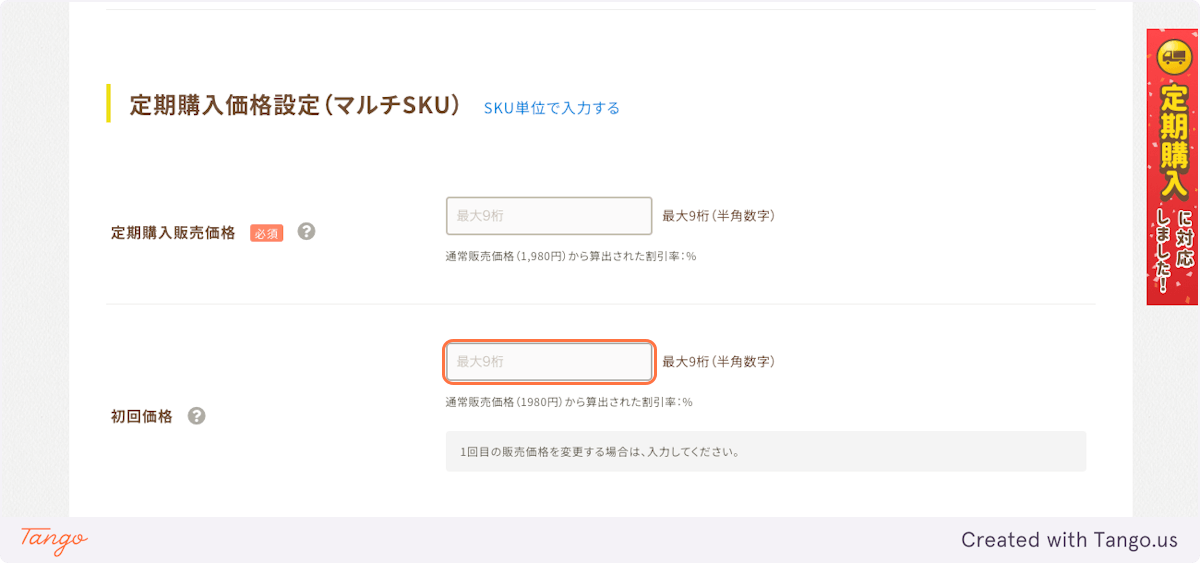Click the large 定期購入 text on the banner
The height and width of the screenshot is (563, 1200).
[1172, 141]
